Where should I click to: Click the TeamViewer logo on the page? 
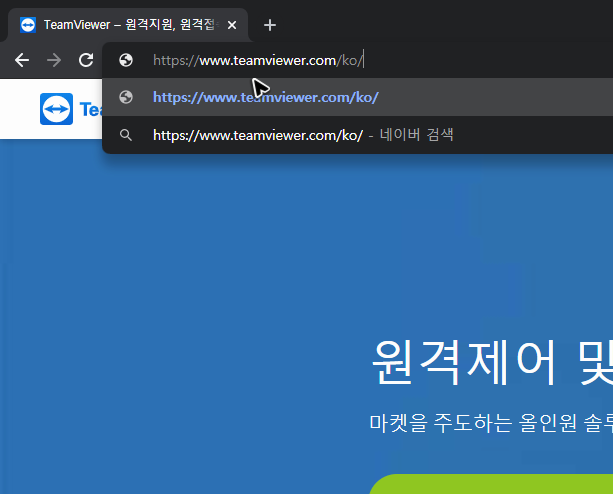pos(57,109)
